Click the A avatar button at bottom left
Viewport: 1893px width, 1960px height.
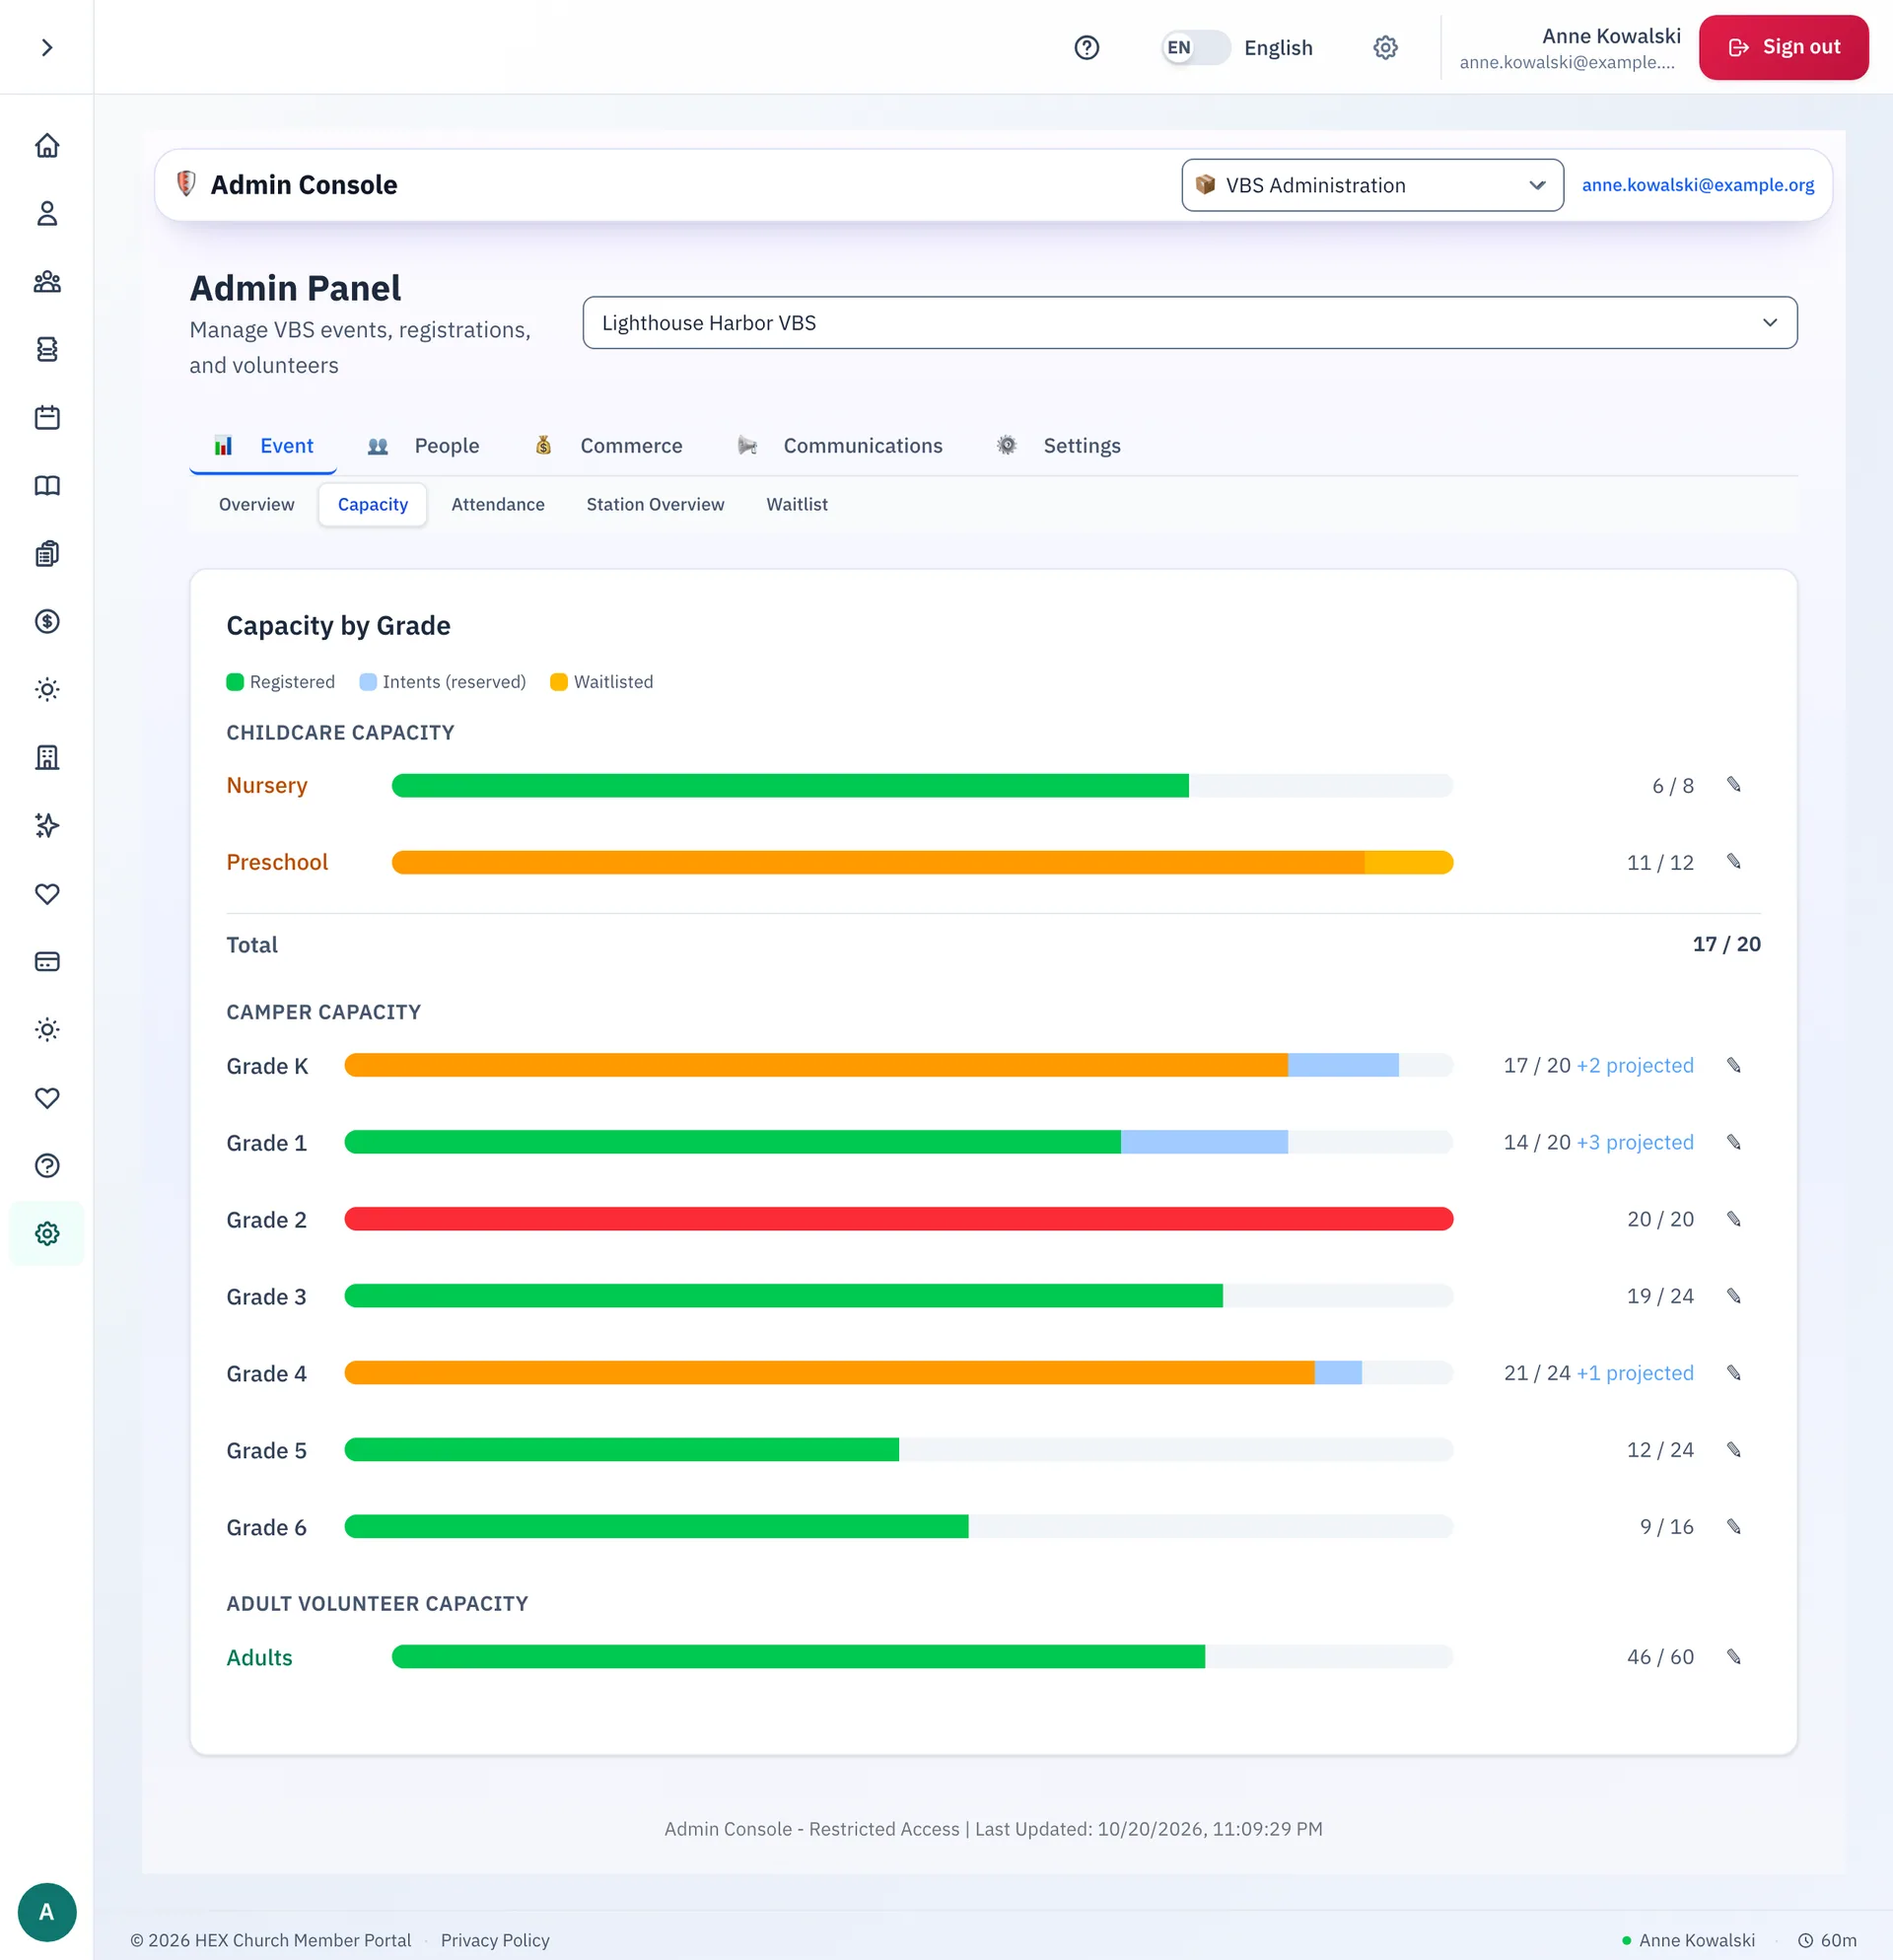click(x=47, y=1912)
